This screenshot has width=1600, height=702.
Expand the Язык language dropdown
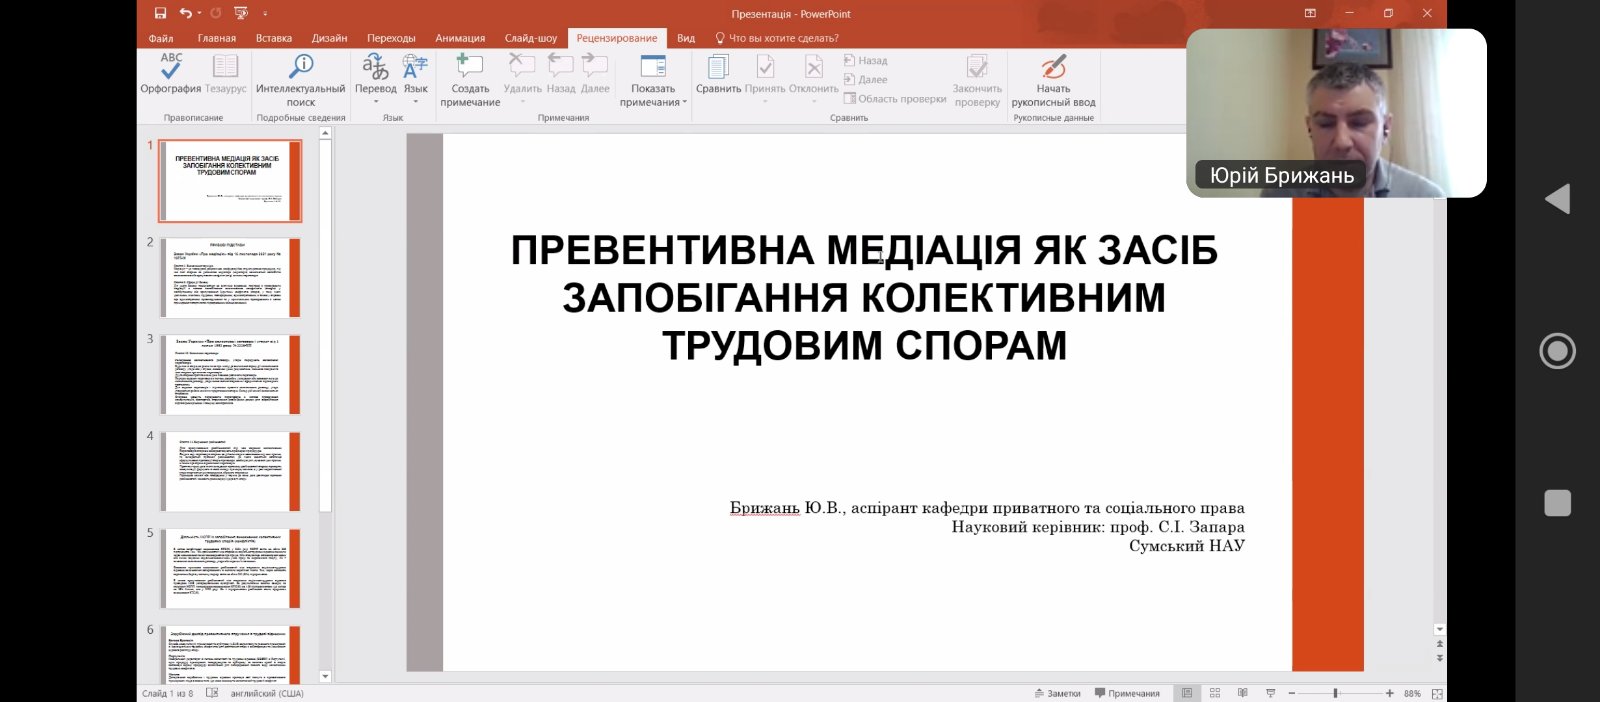coord(415,101)
